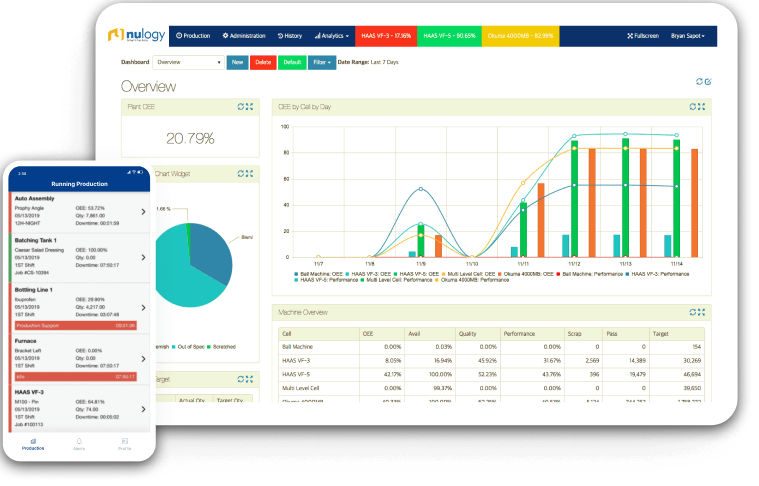
Task: Refresh the Plant OEE widget
Action: click(x=239, y=106)
